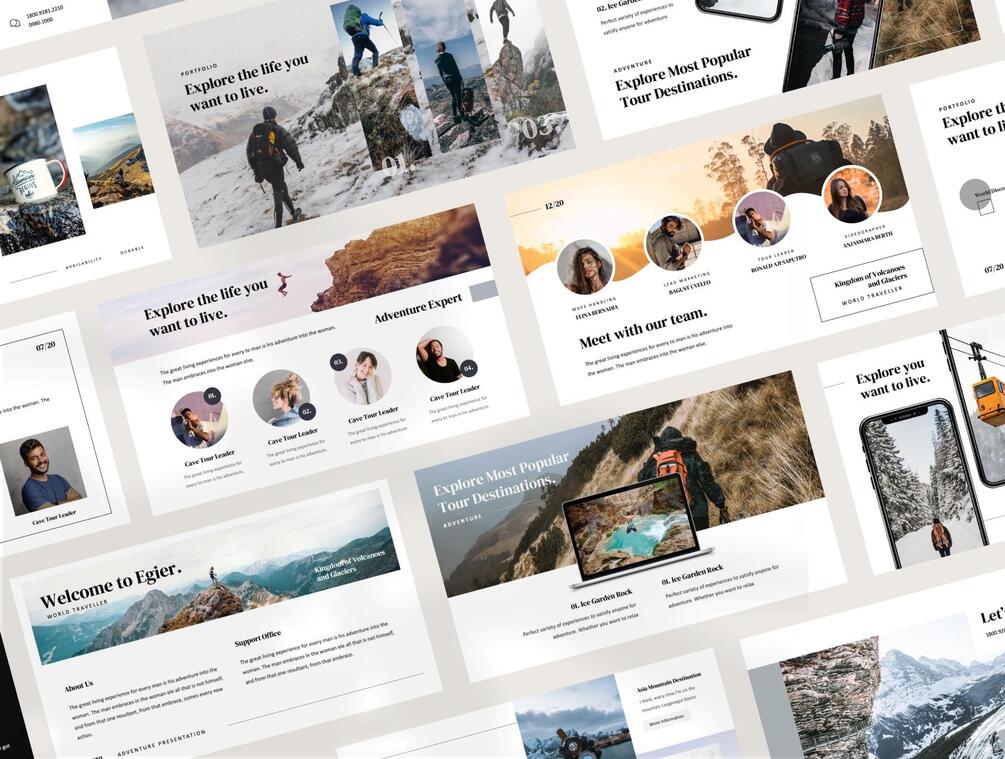Click black 'Explore Most Popular Tour Destinations.' on top slide
The width and height of the screenshot is (1005, 759).
coord(682,78)
